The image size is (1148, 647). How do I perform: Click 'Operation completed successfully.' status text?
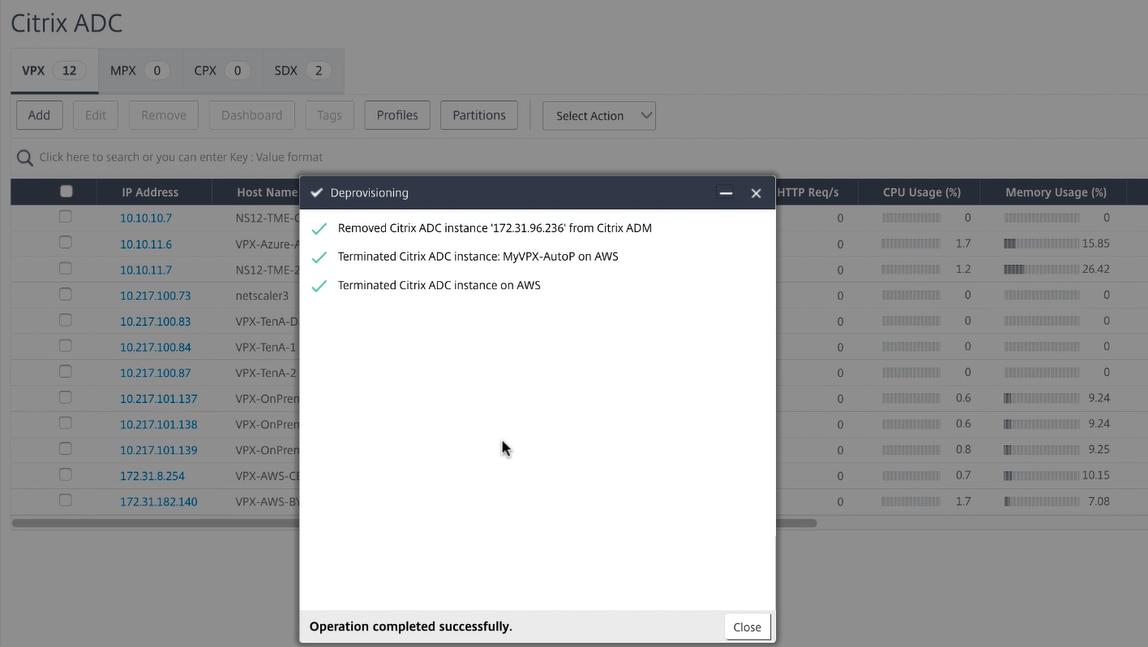(411, 627)
